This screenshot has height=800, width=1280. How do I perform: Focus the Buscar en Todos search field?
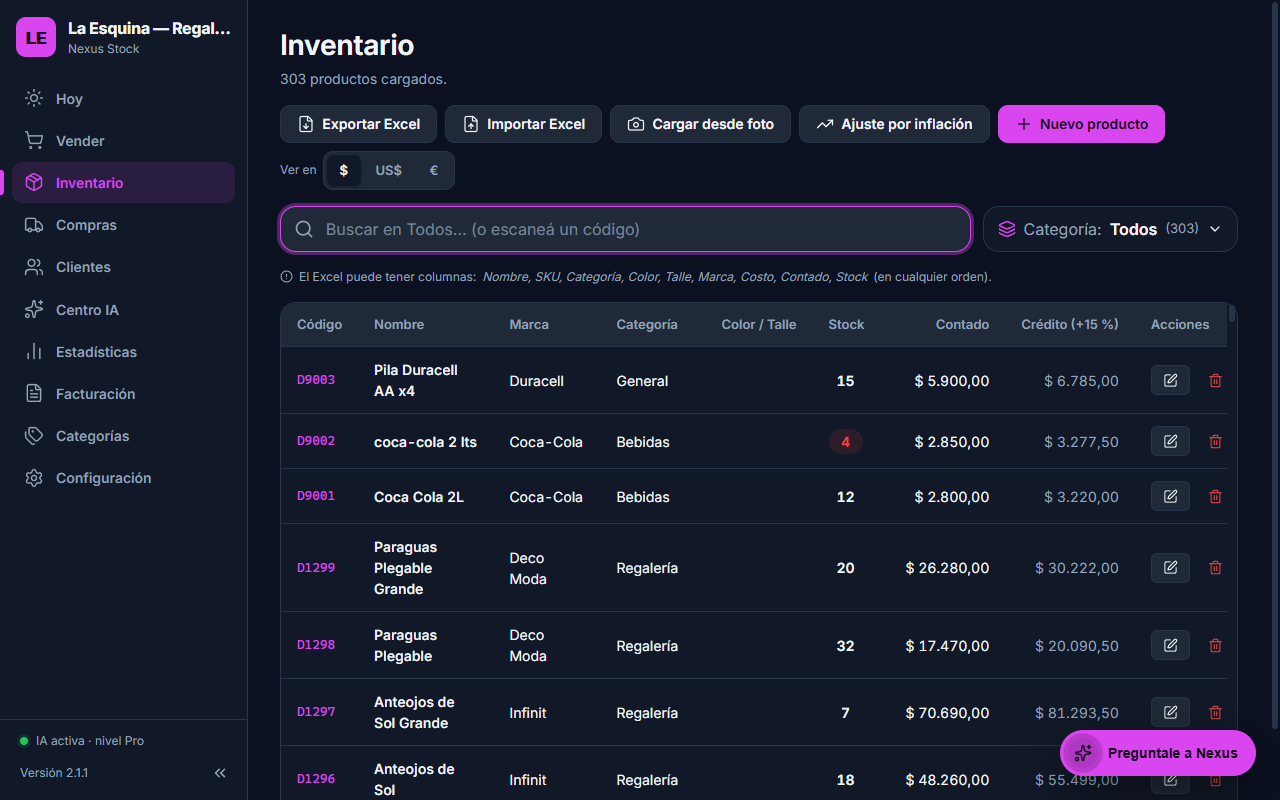pos(626,229)
